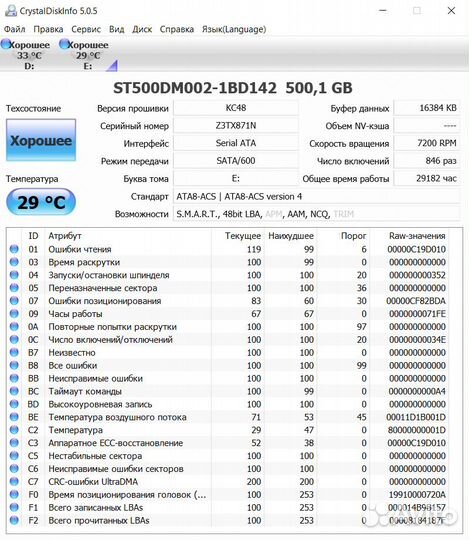Click status icon for C5 Нестабильные сектора
This screenshot has width=469, height=540.
tap(14, 456)
